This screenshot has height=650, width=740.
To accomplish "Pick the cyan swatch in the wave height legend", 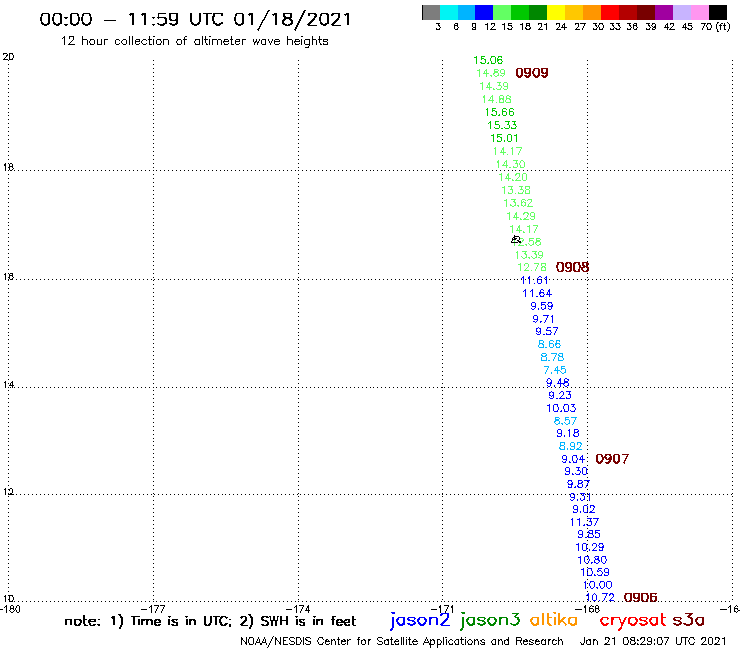I will point(449,12).
